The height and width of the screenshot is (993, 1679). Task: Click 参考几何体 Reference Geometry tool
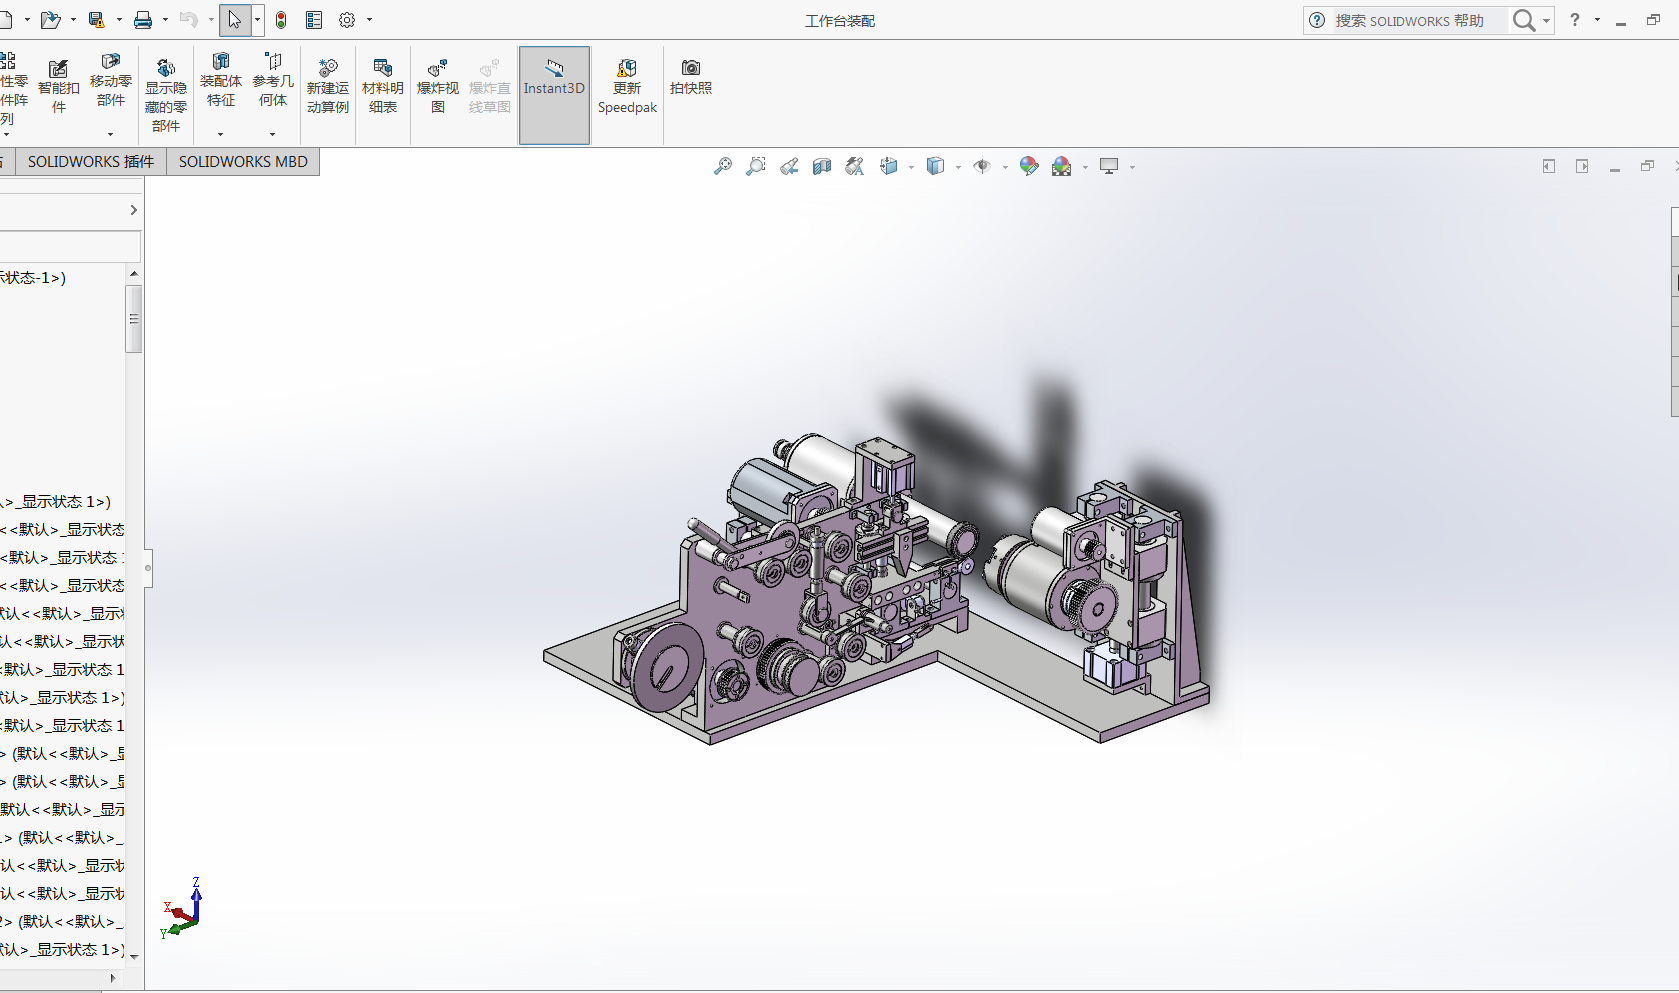pyautogui.click(x=273, y=80)
